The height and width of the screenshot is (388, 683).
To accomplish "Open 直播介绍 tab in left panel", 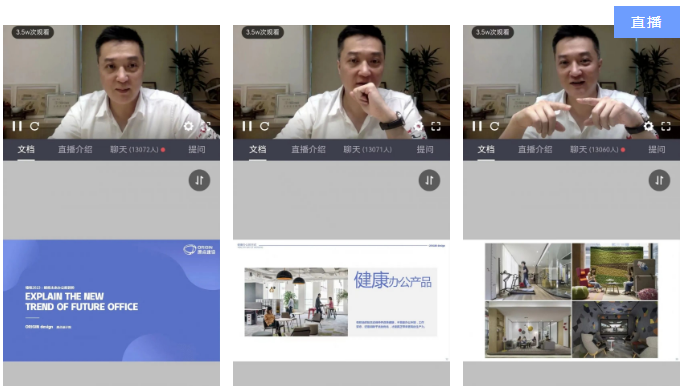I will click(x=75, y=149).
